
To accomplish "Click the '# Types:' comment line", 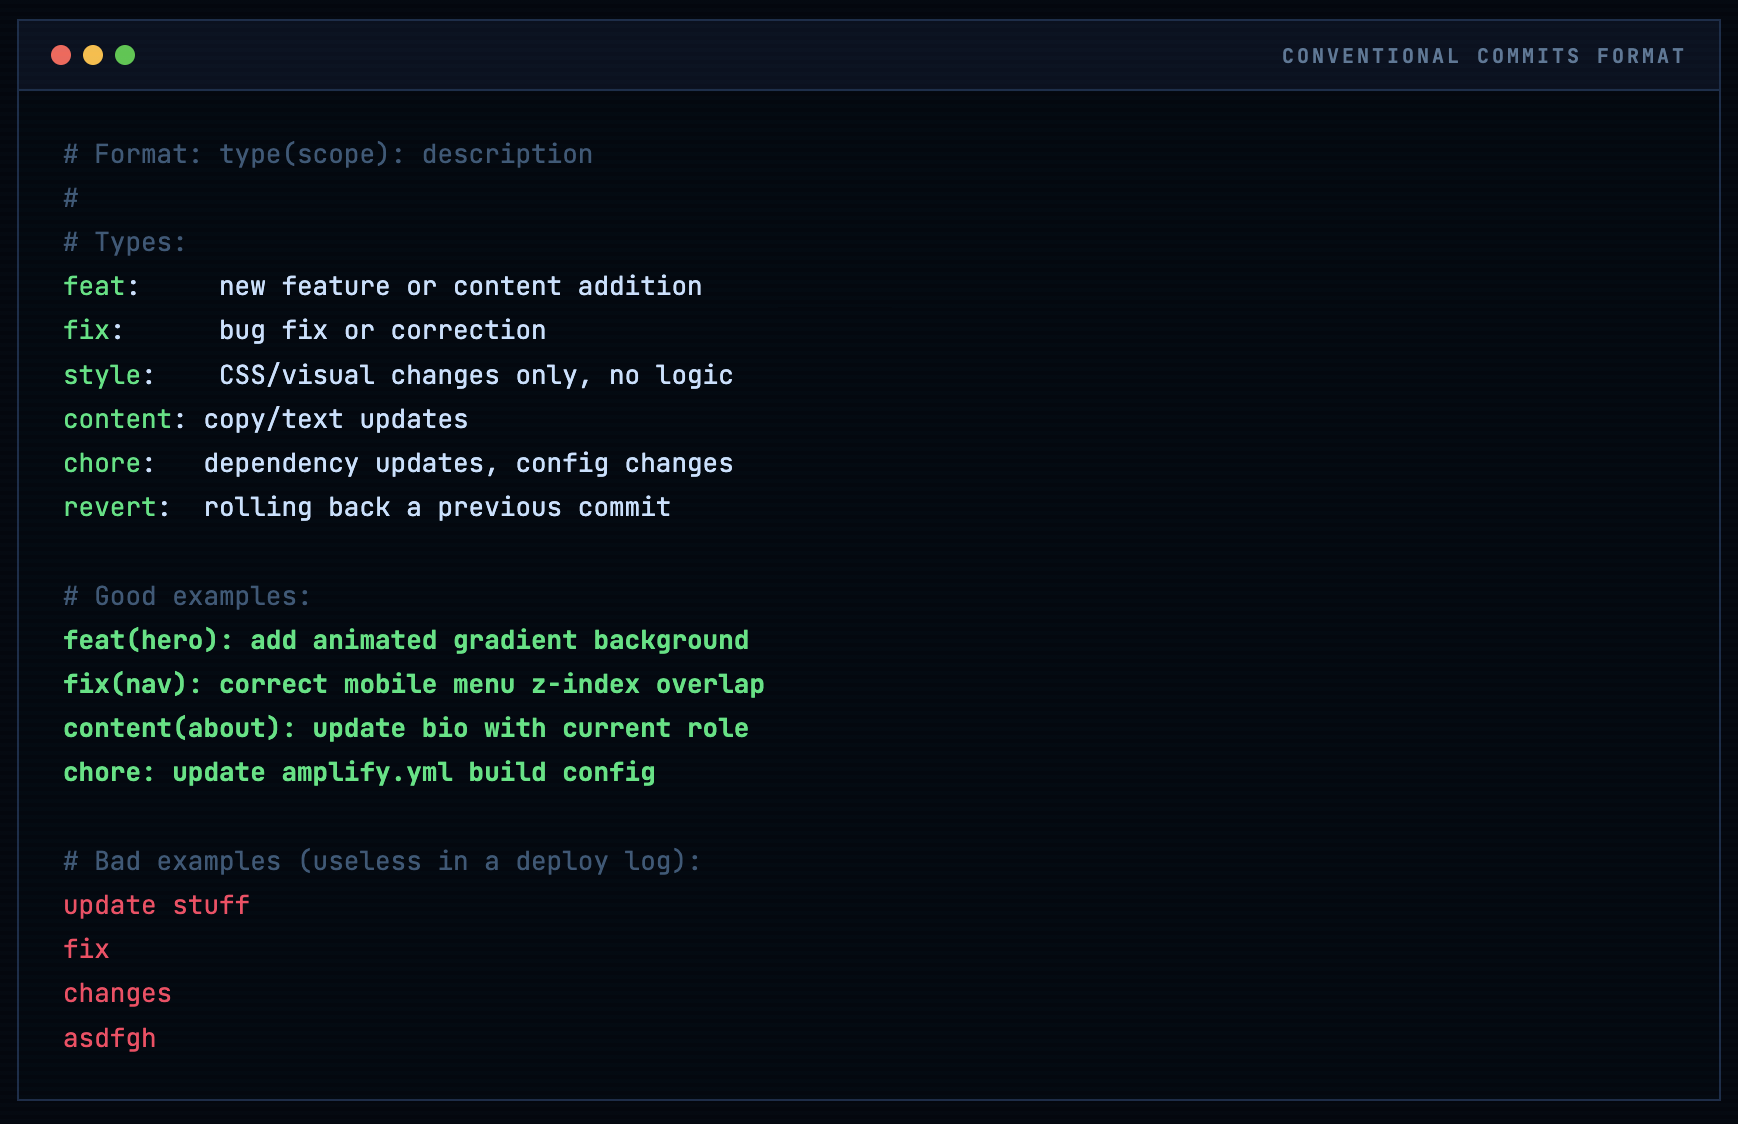I will click(x=125, y=242).
